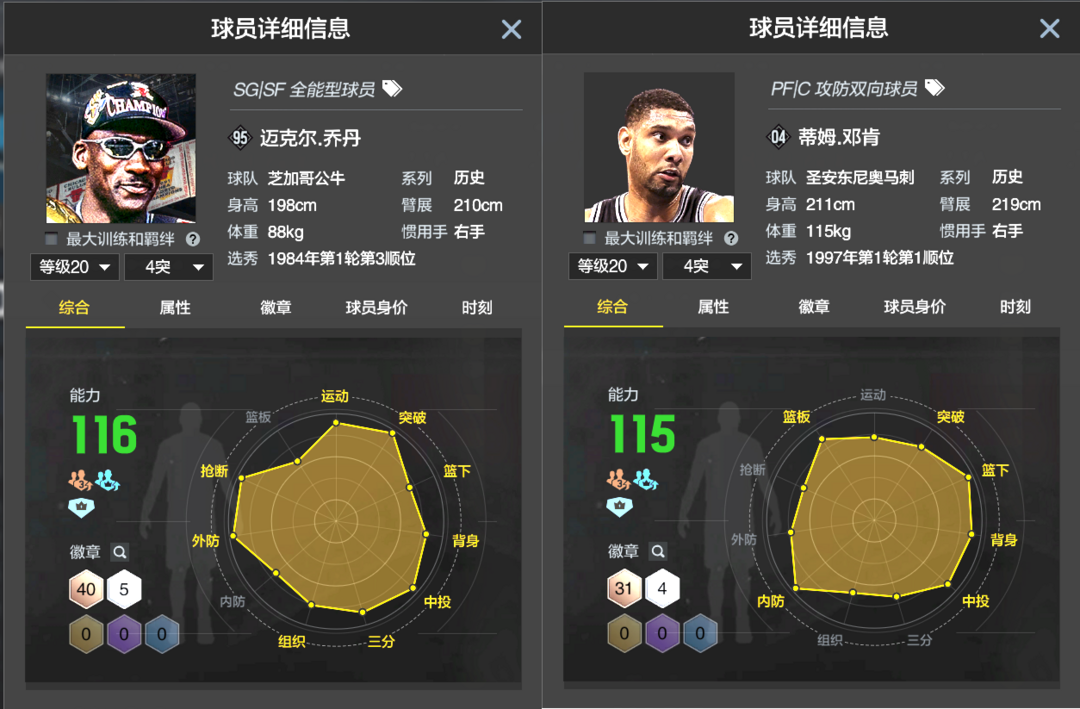
Task: Click the help icon next to Duncan's 最大训练和羁绊
Action: [731, 238]
